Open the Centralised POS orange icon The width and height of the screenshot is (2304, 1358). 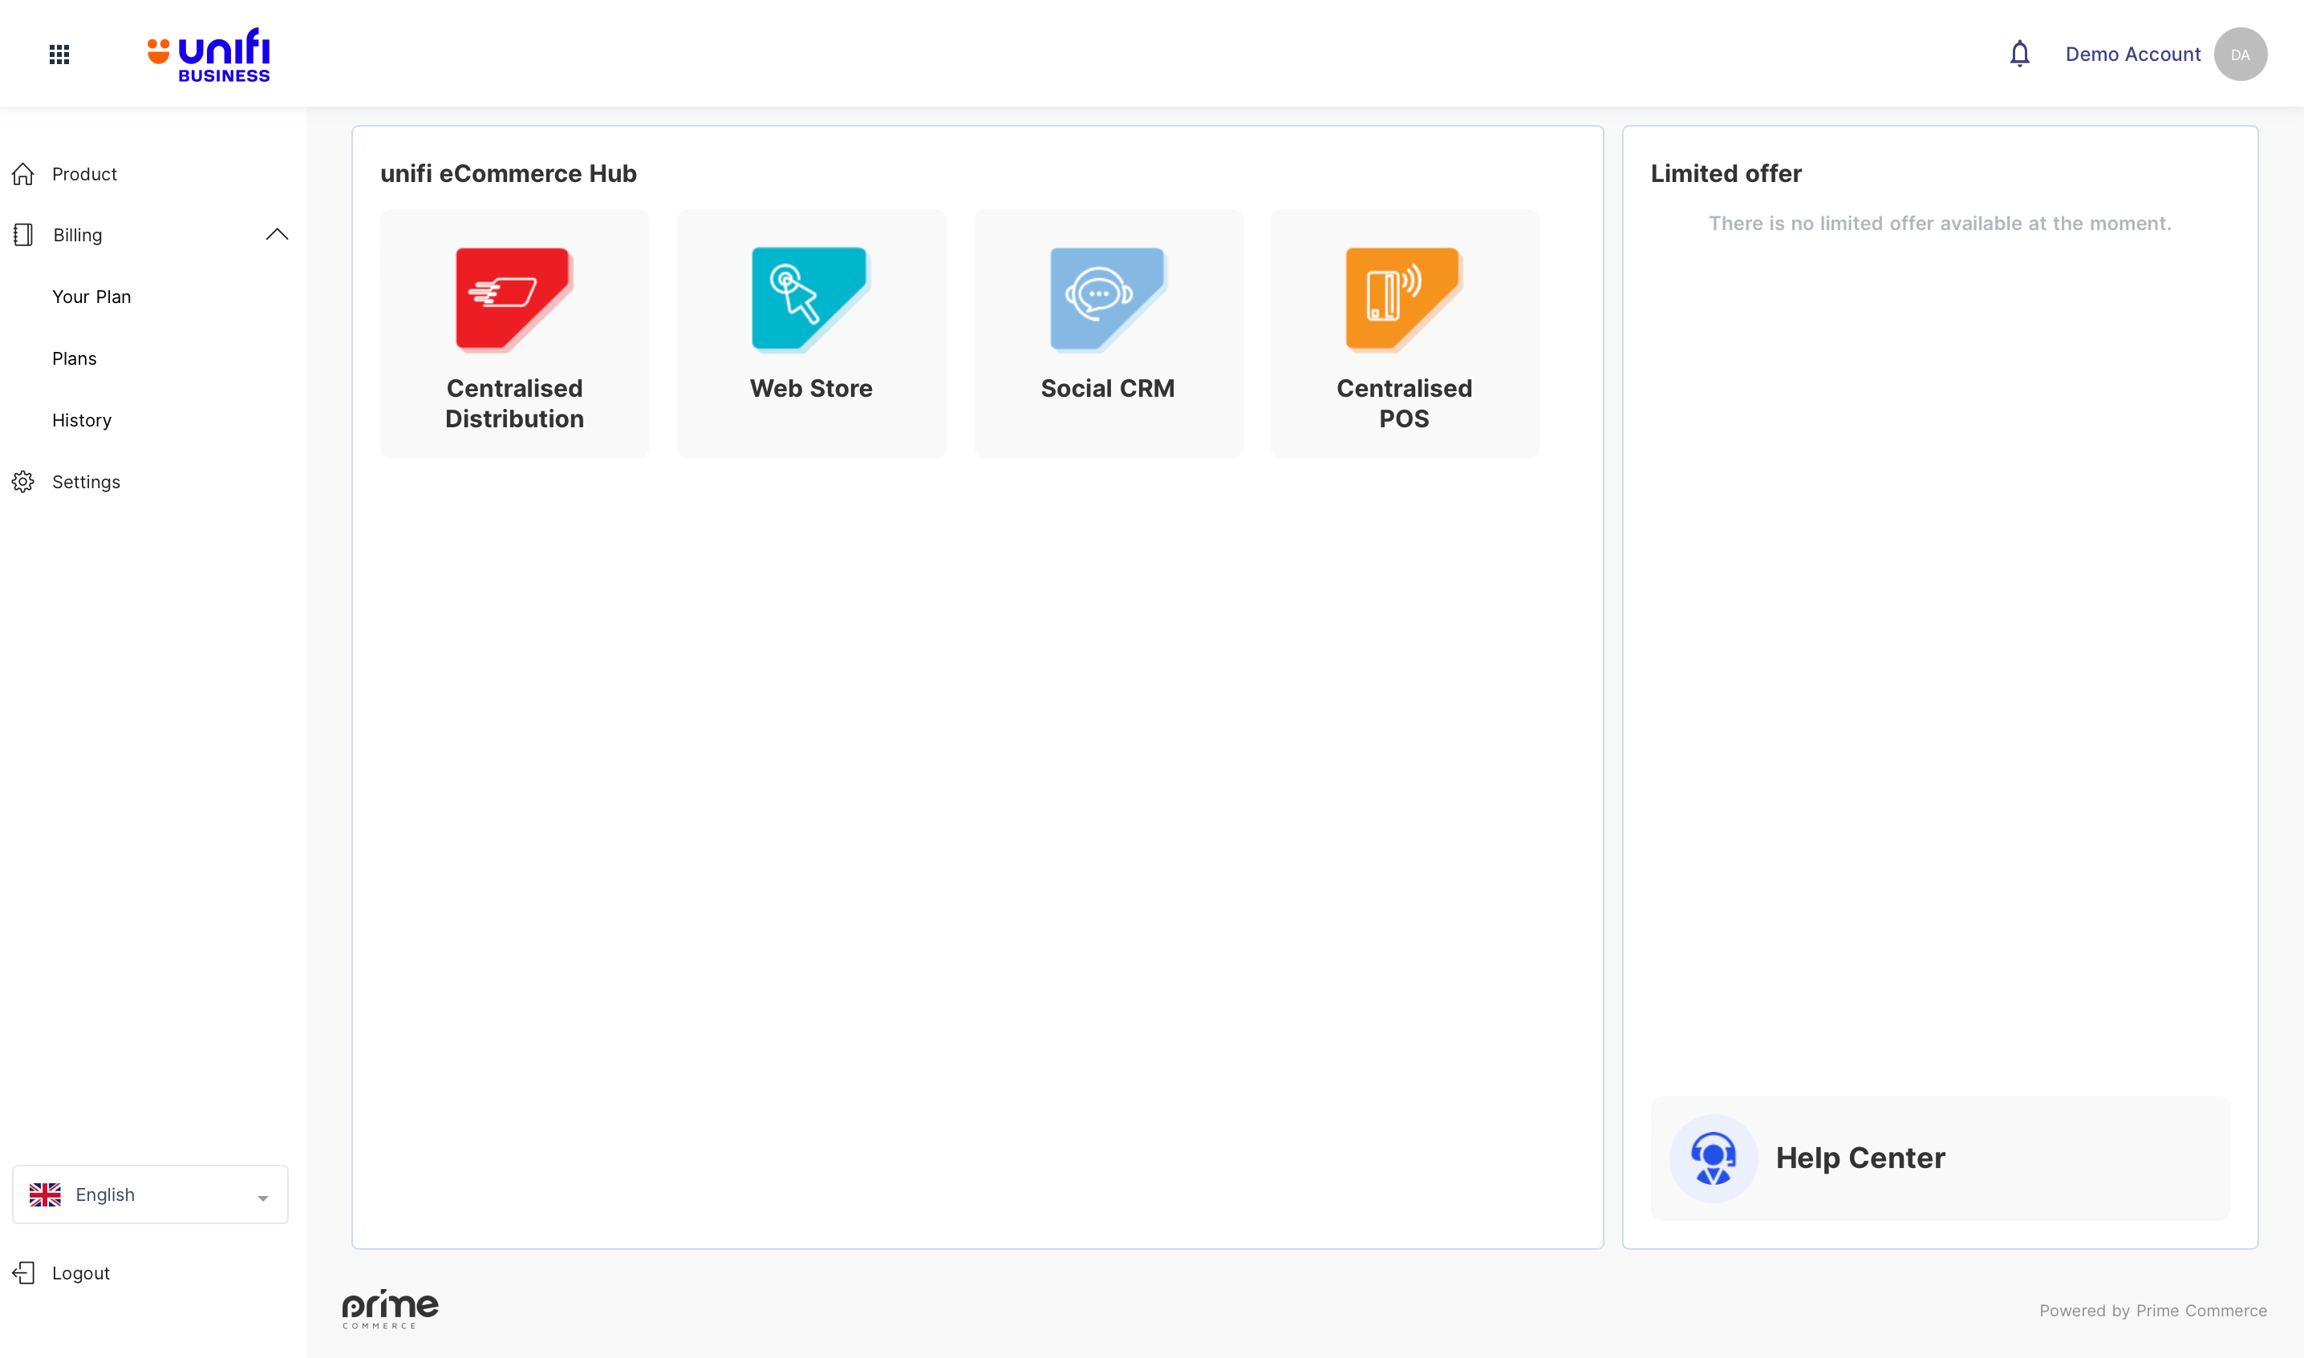click(1403, 298)
